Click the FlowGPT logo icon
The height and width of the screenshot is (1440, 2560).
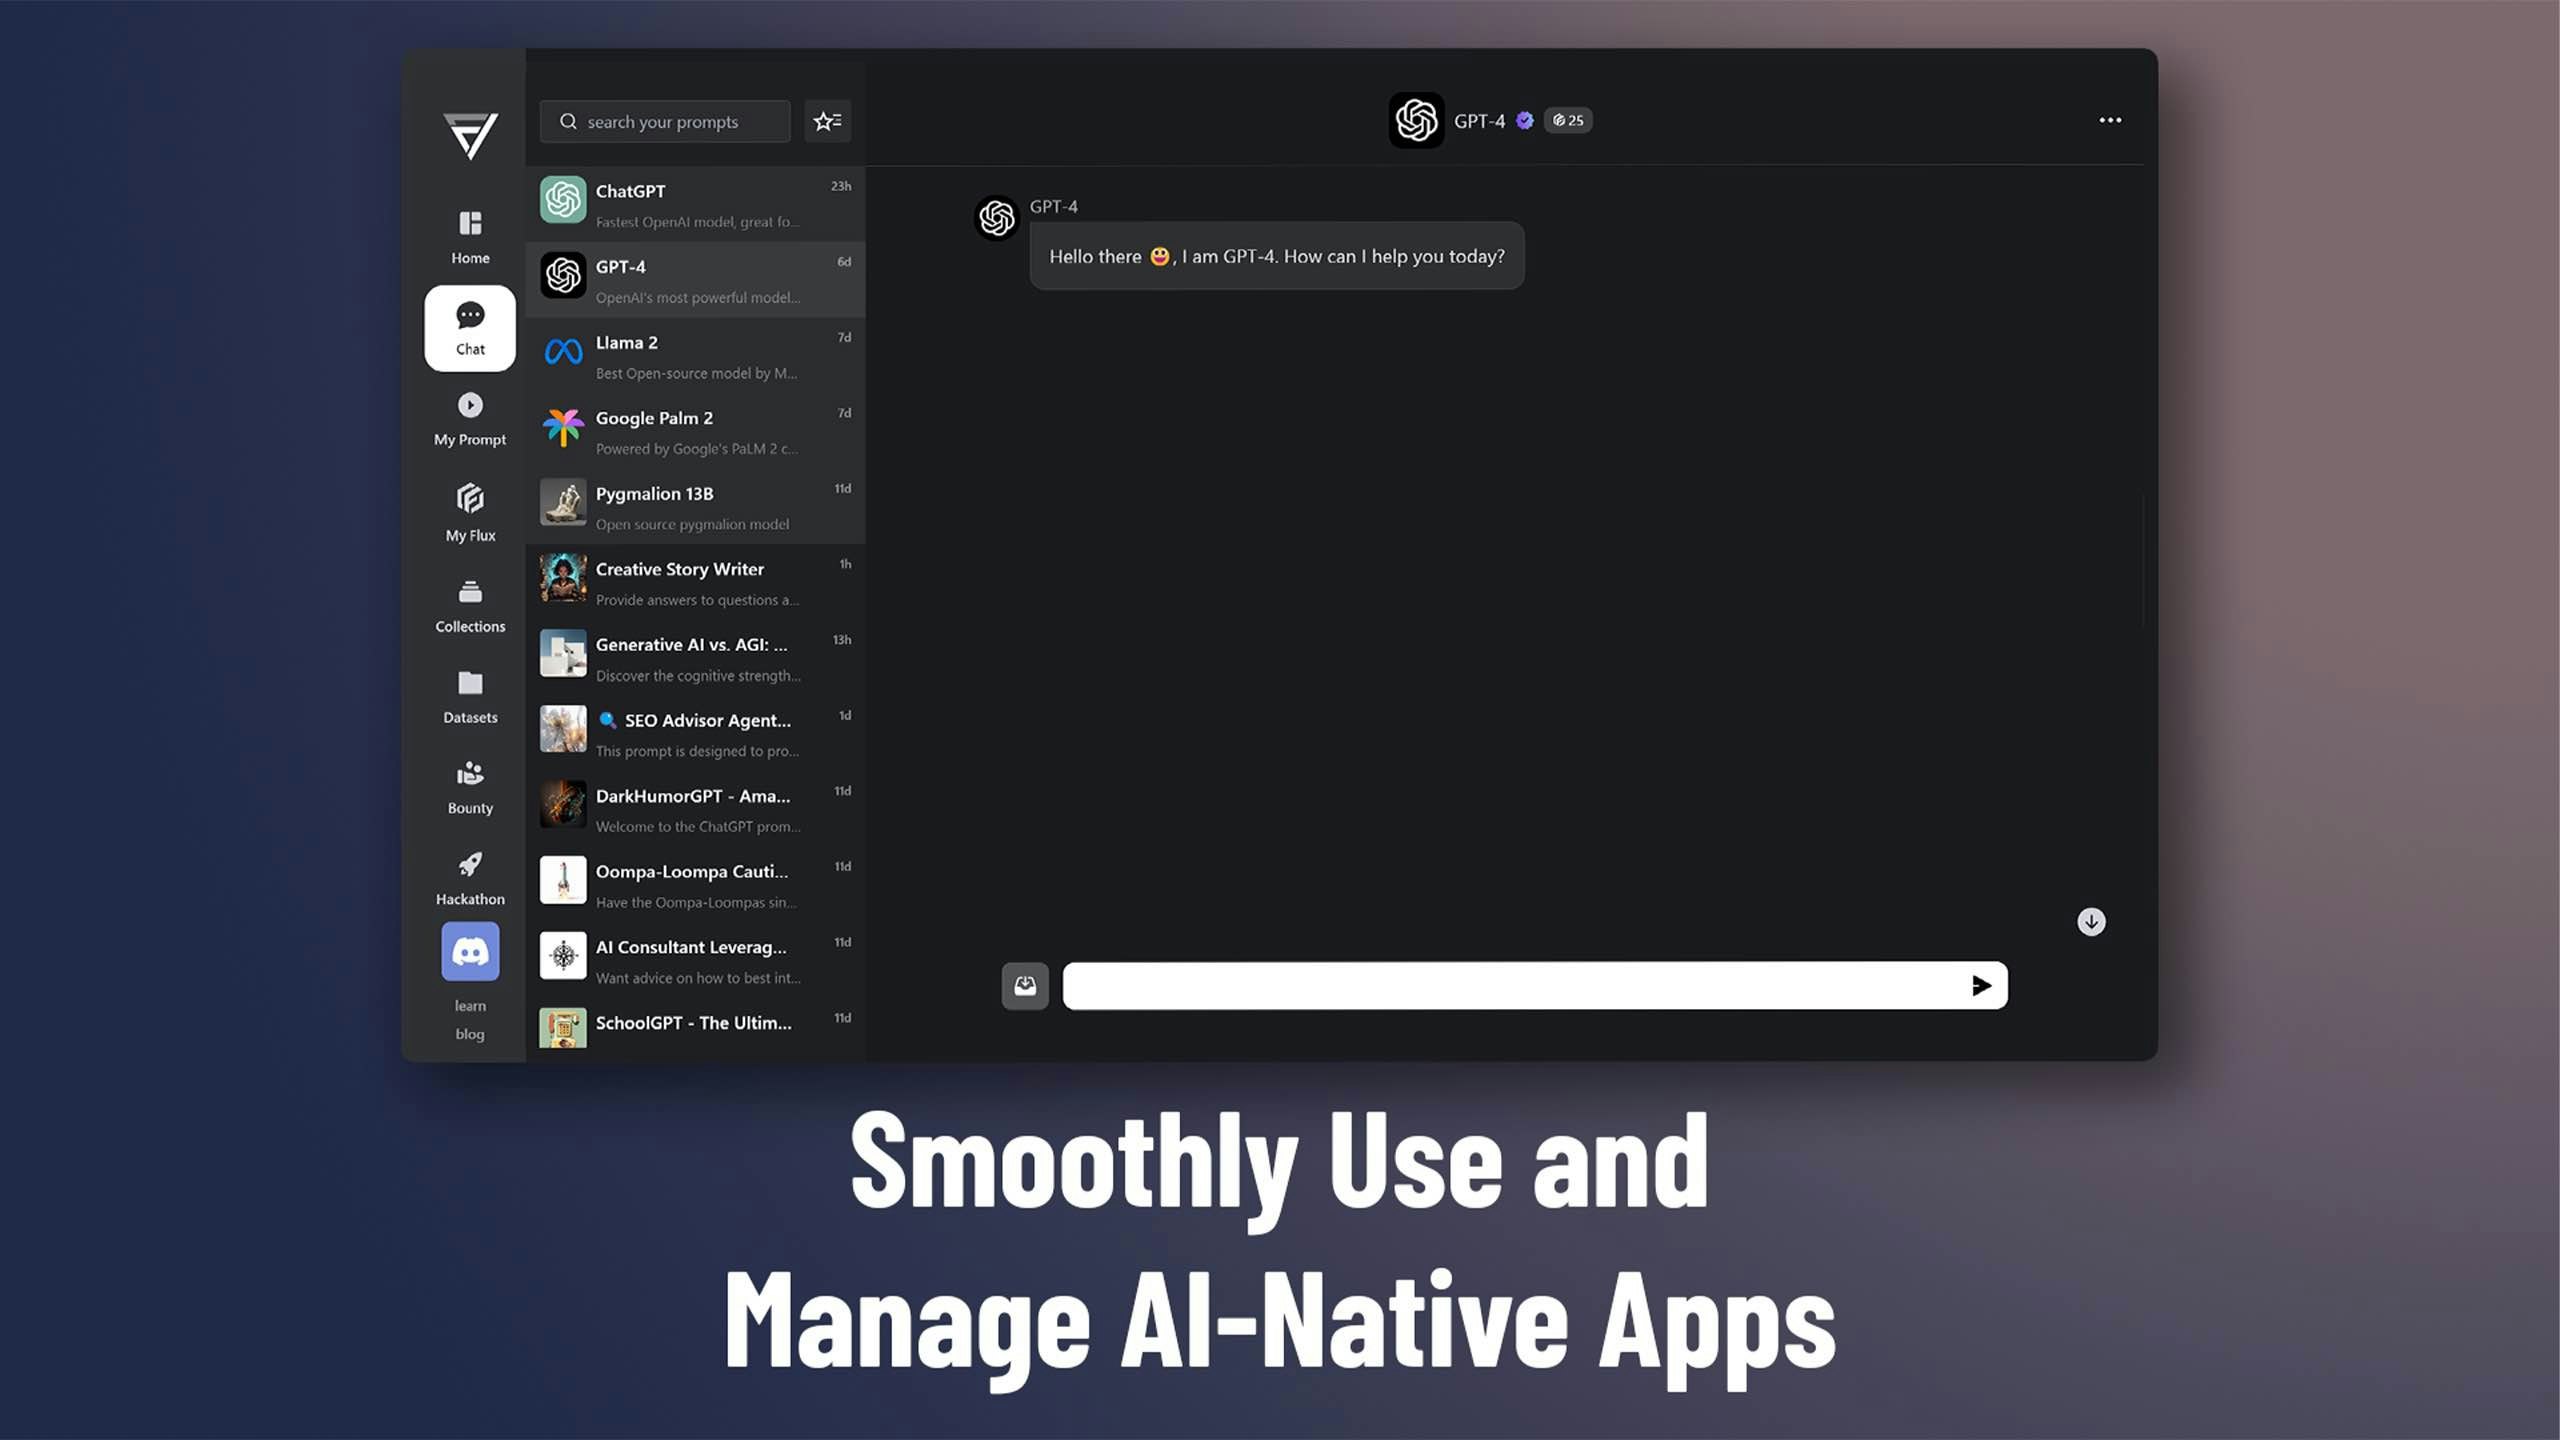coord(470,136)
